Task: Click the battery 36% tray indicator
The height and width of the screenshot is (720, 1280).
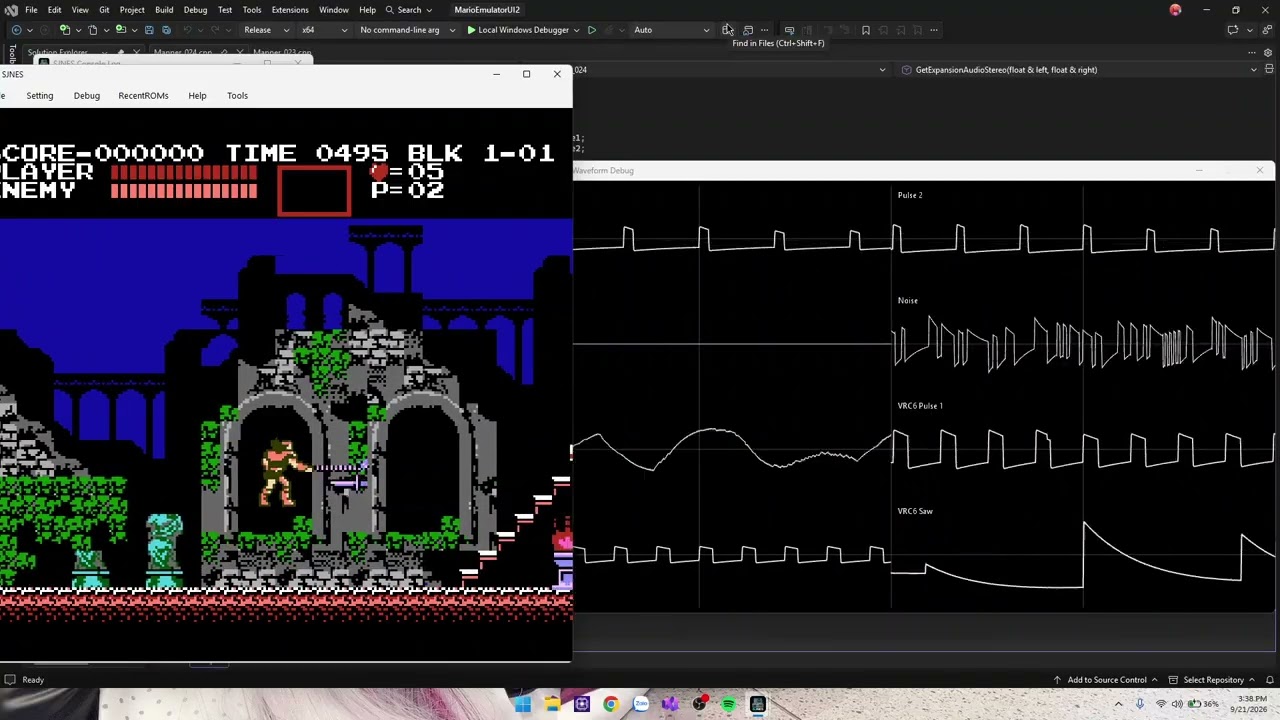Action: (x=1203, y=704)
